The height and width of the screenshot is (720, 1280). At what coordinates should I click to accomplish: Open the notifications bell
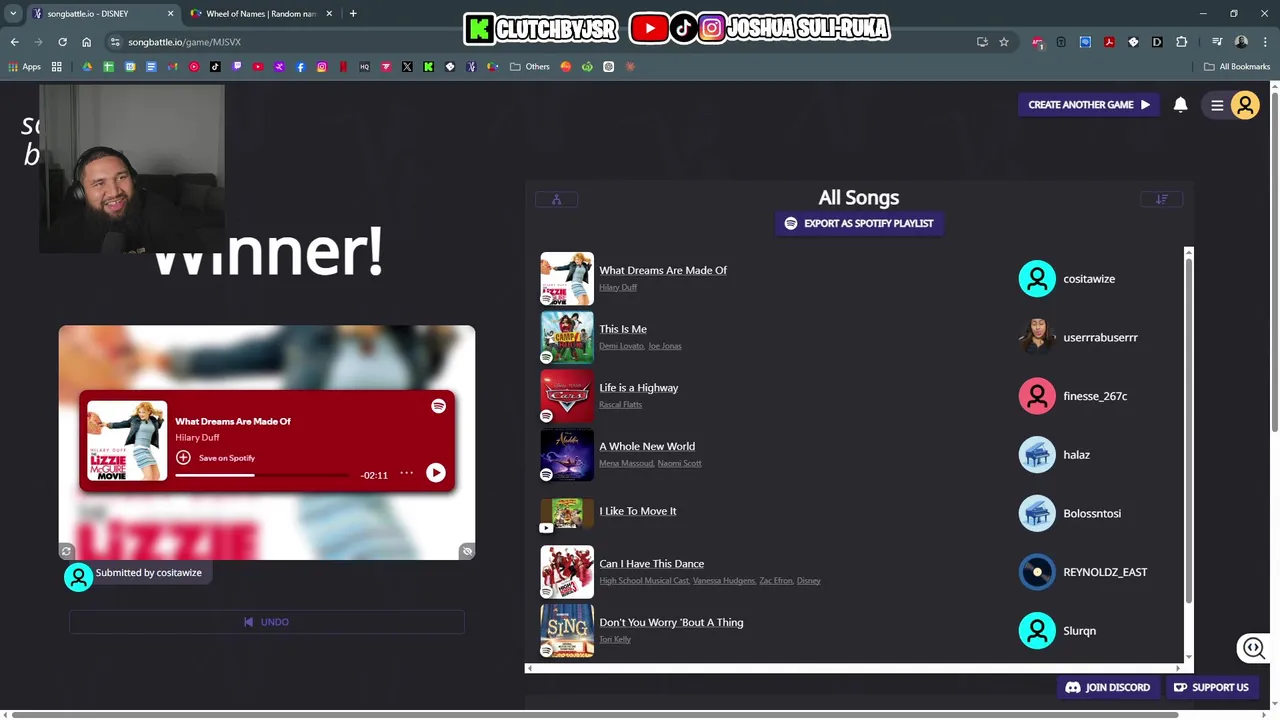[x=1180, y=105]
